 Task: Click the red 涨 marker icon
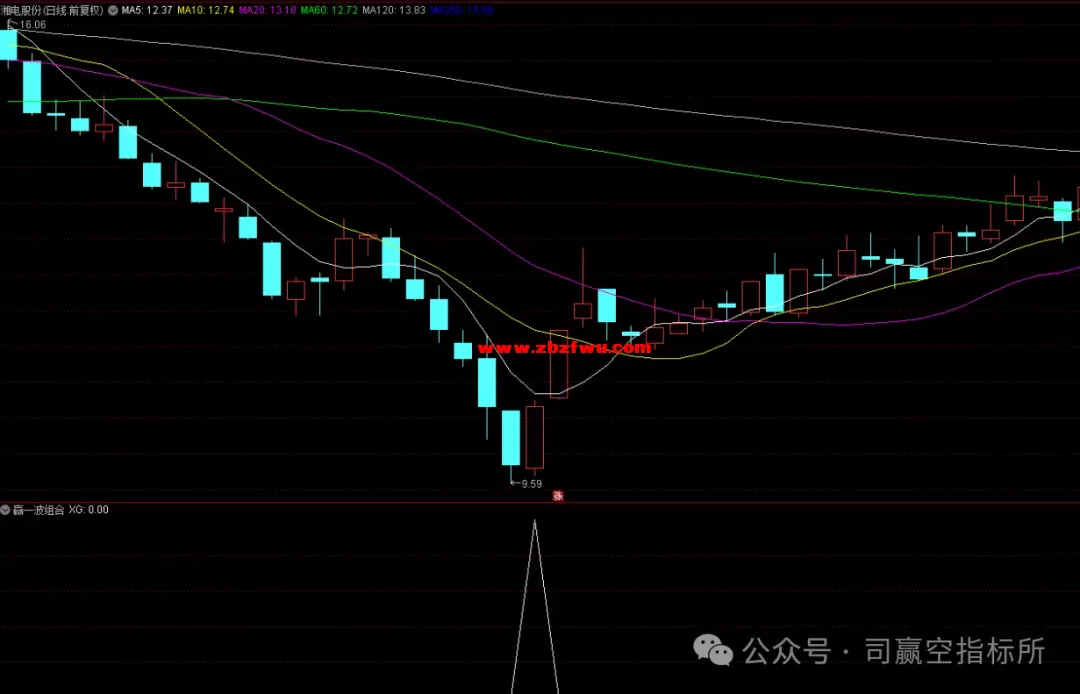(x=559, y=495)
